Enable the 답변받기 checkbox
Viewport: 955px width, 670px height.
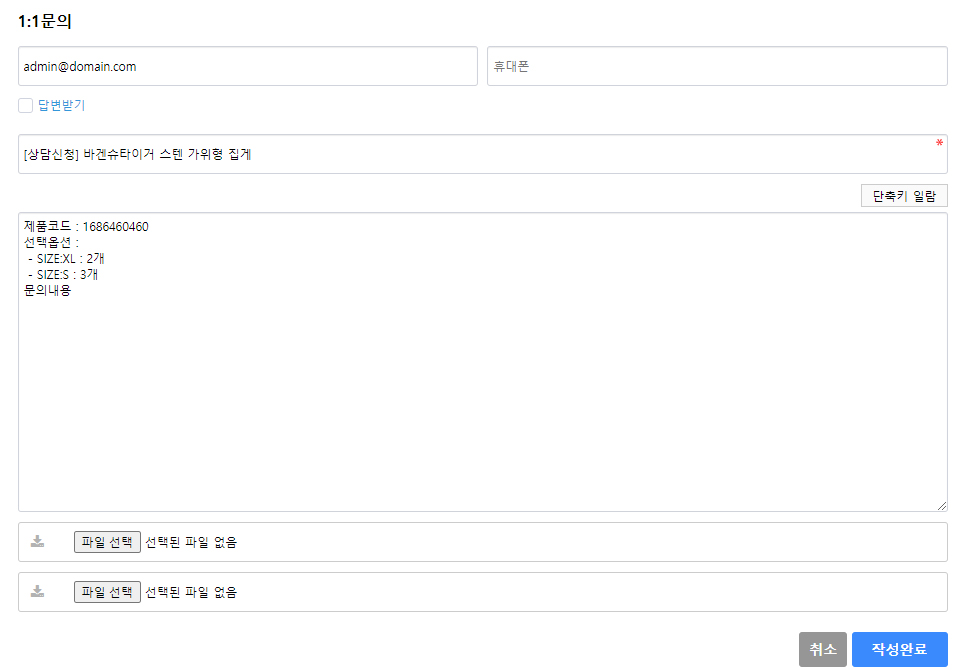tap(26, 105)
